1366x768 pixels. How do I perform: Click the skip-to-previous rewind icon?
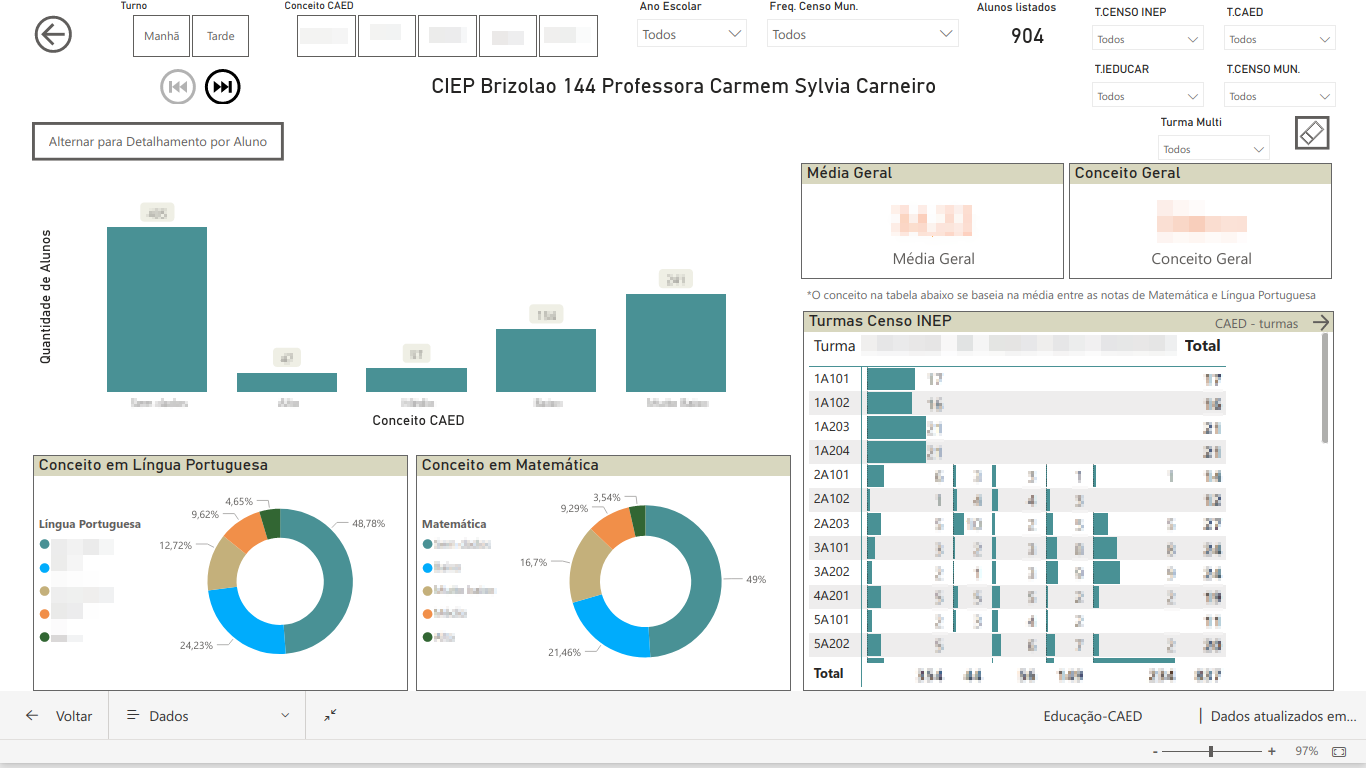point(178,88)
